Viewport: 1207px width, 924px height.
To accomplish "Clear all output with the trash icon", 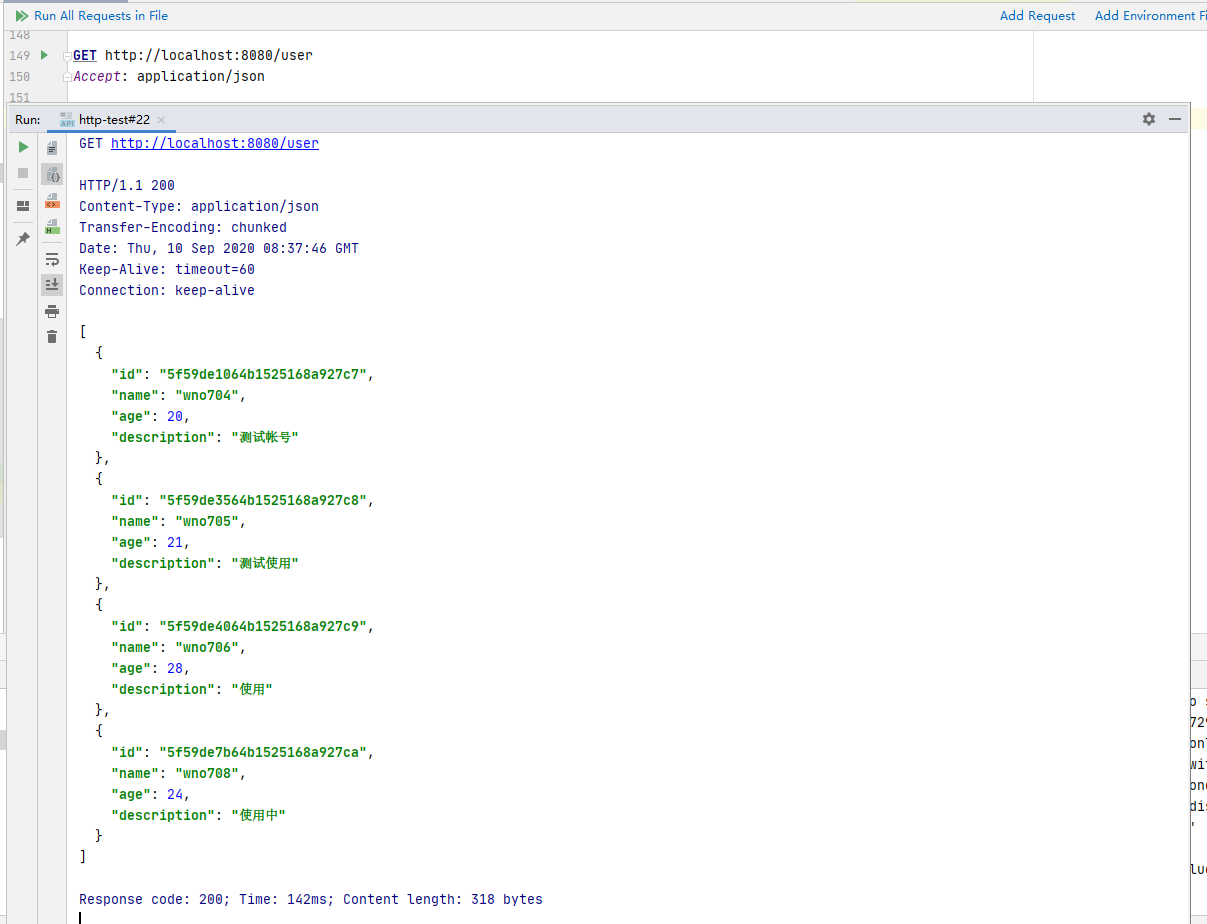I will [x=52, y=336].
